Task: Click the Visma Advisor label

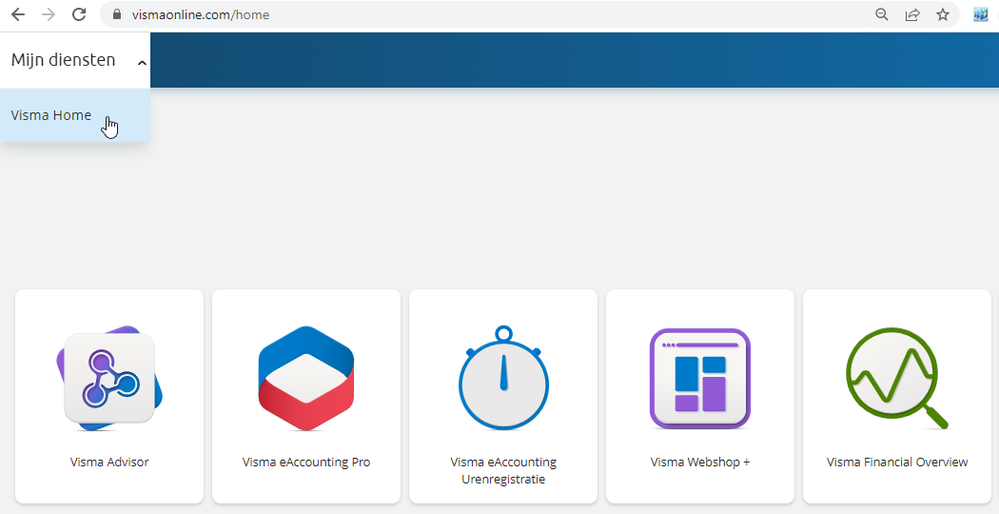Action: point(109,462)
